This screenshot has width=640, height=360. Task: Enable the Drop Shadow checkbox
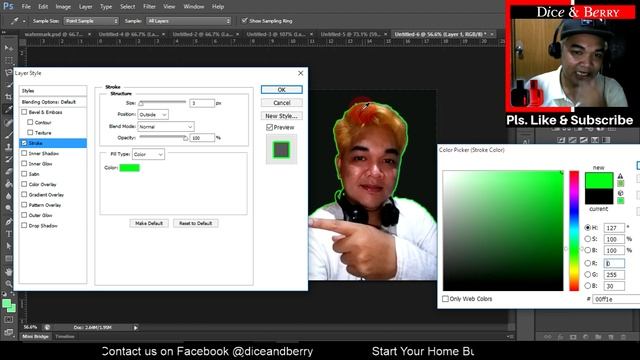click(x=24, y=225)
